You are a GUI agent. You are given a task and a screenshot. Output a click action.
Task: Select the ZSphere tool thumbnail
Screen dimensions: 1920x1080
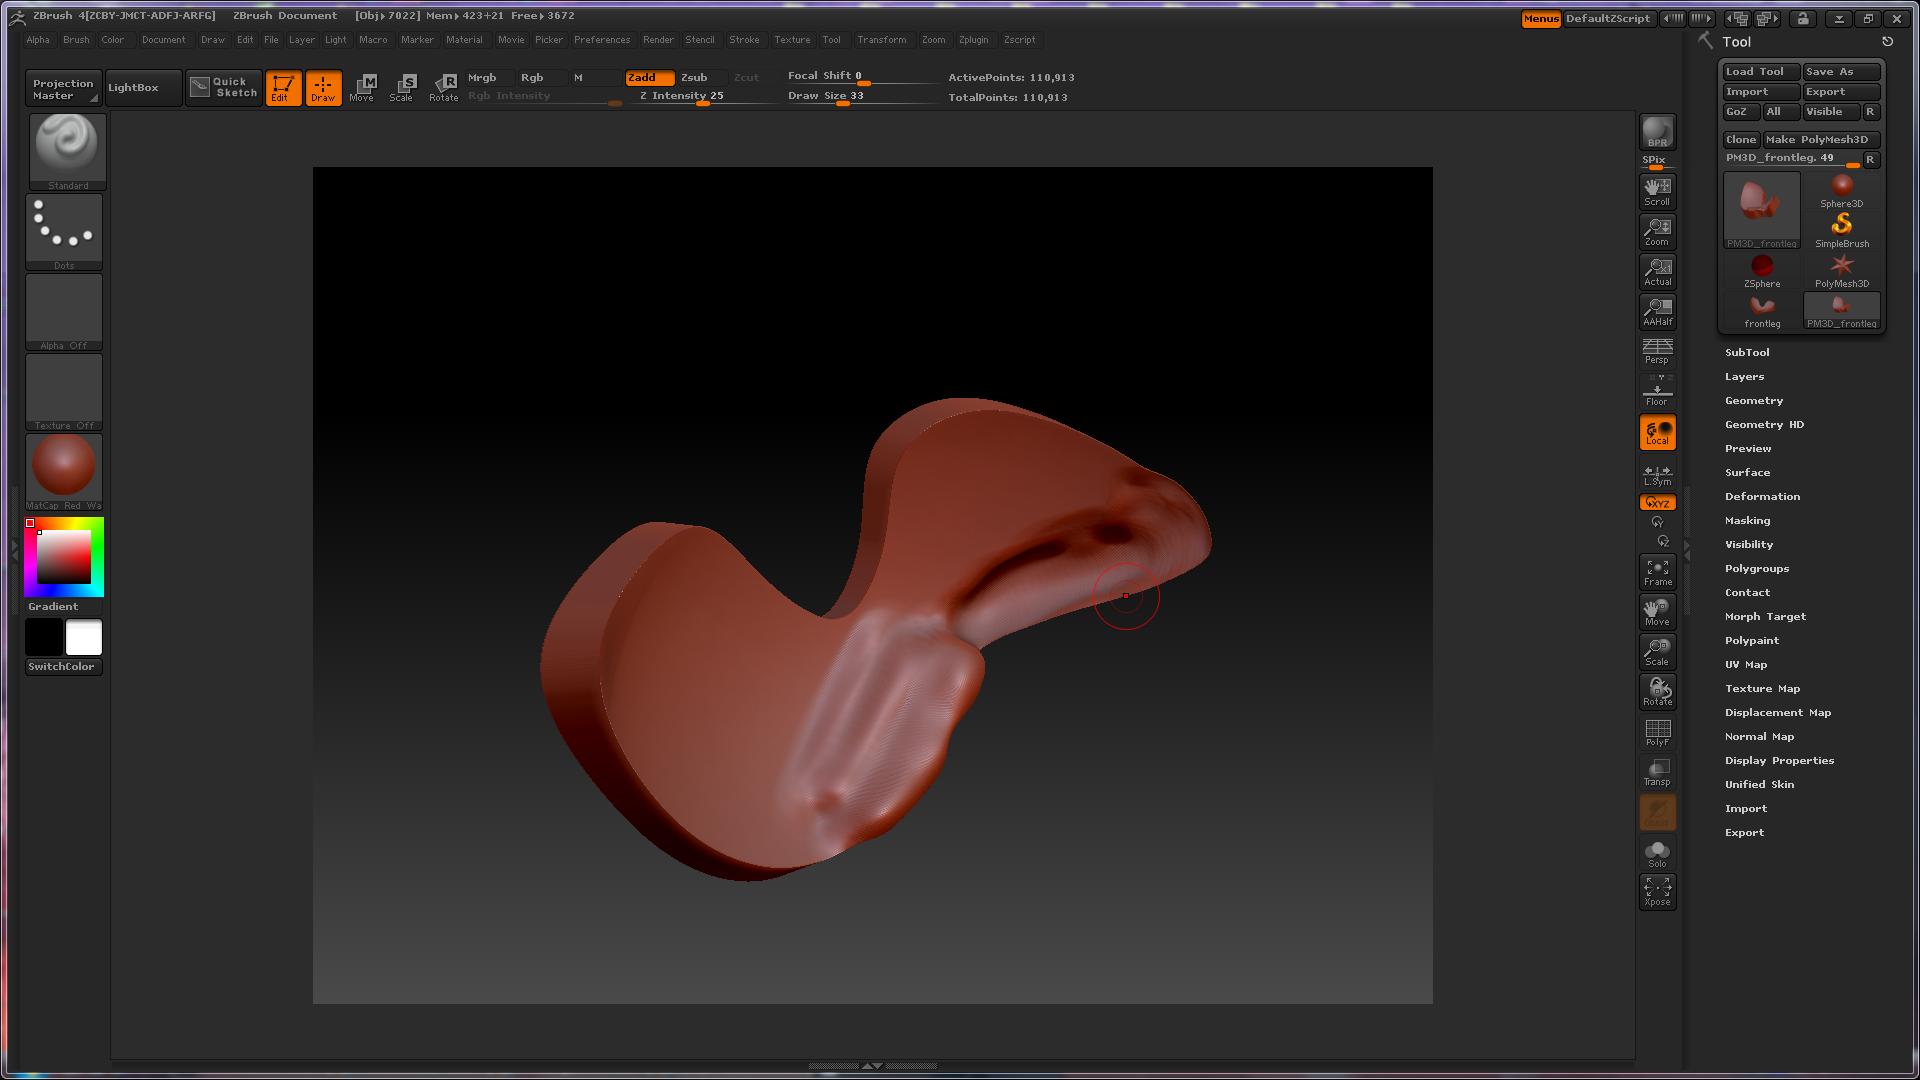pyautogui.click(x=1762, y=270)
